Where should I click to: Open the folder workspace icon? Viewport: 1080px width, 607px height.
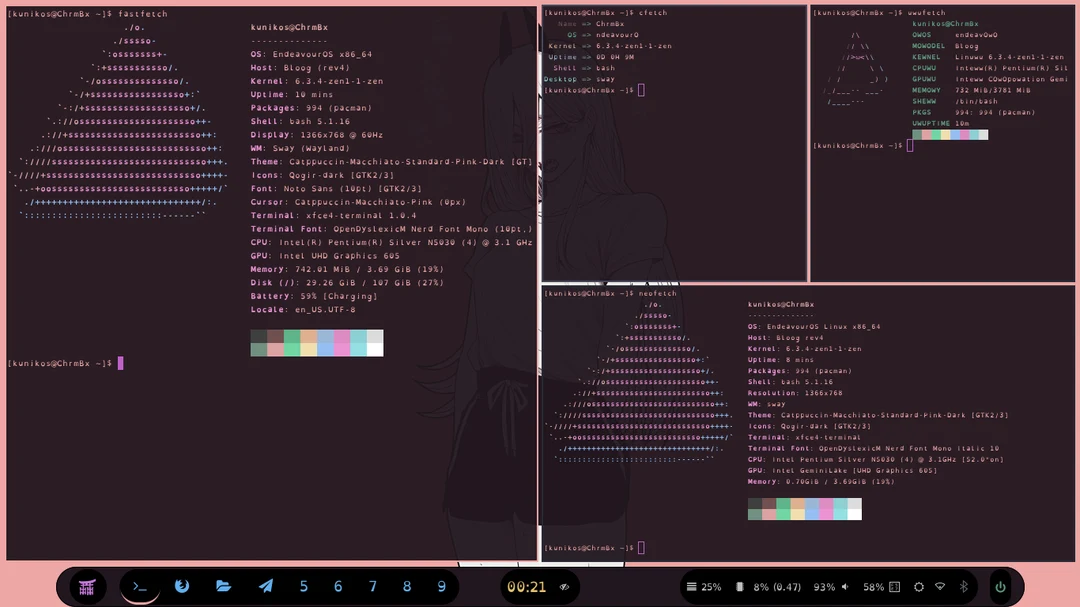(223, 587)
